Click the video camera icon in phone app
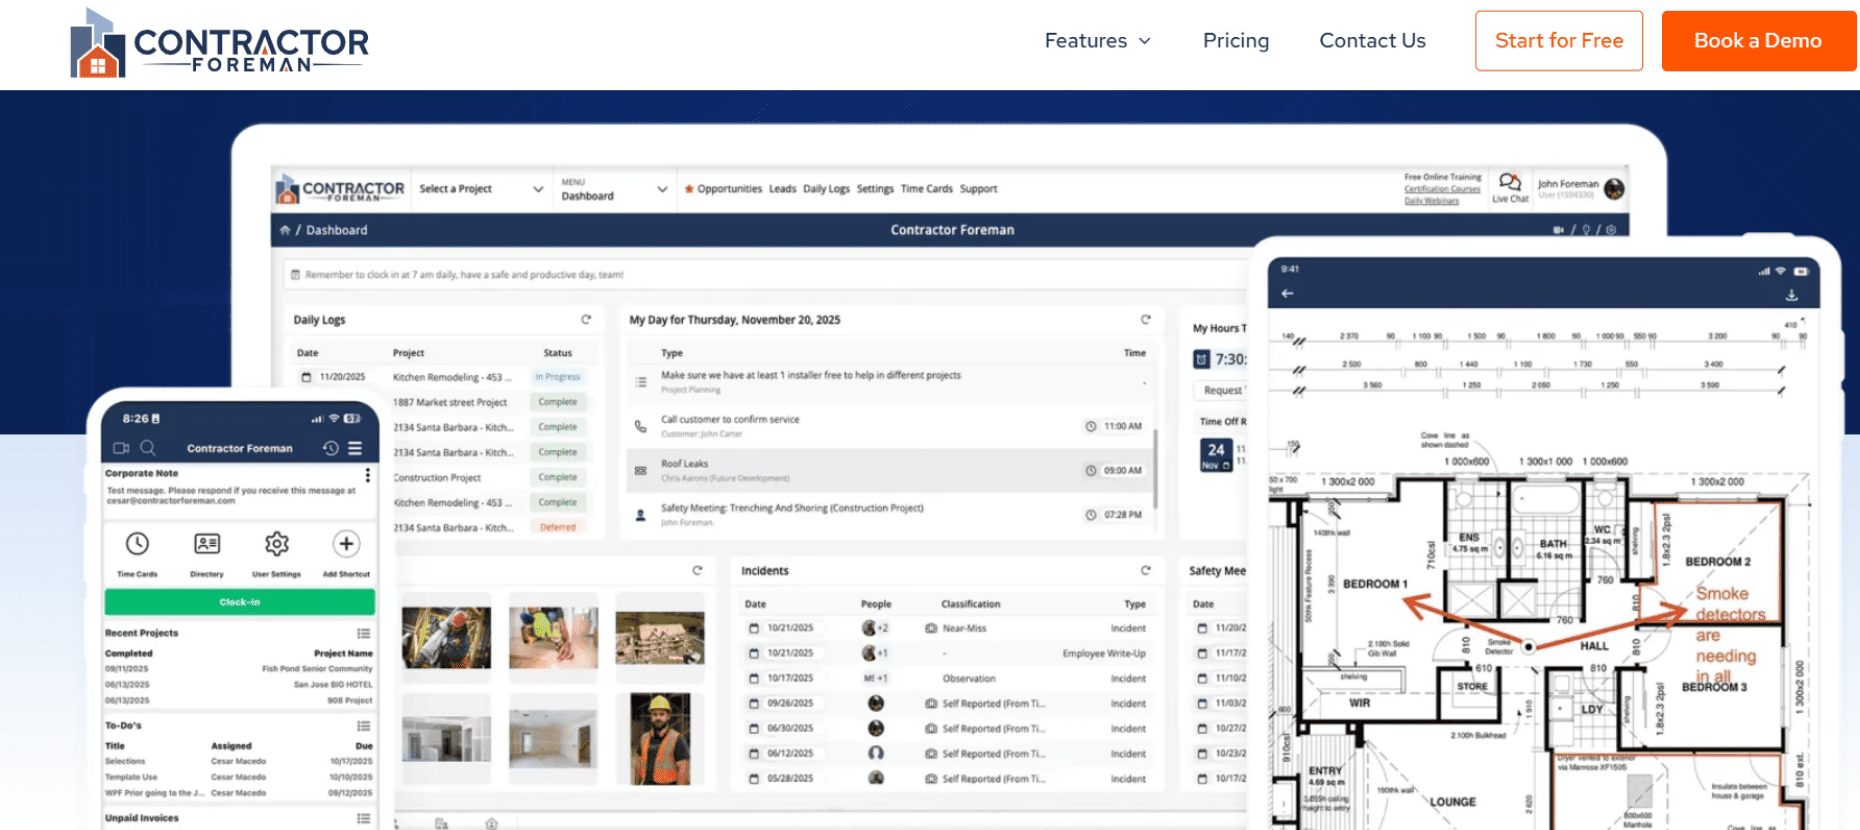The height and width of the screenshot is (830, 1860). pyautogui.click(x=121, y=448)
